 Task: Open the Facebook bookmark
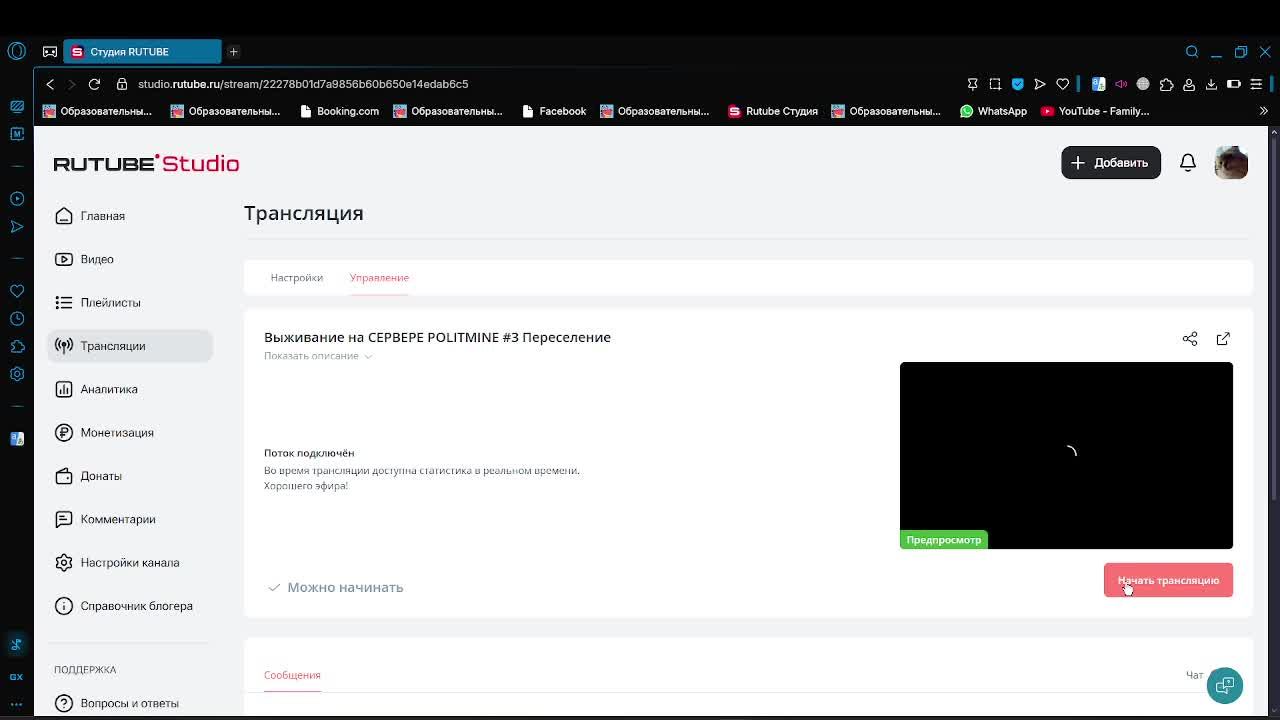point(554,111)
